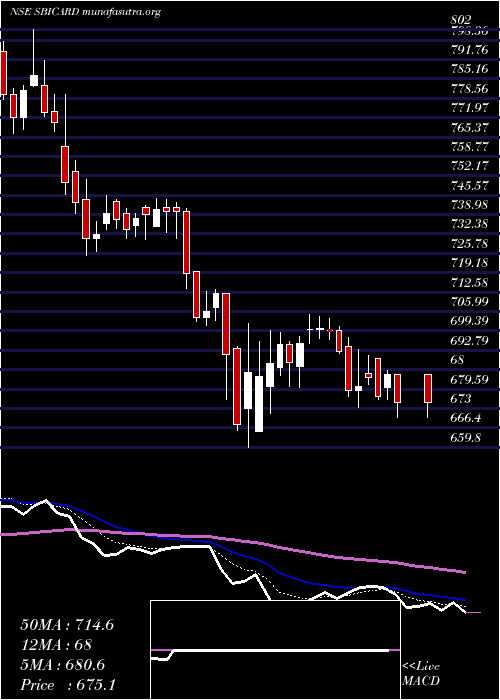Click the 699.39 price axis label

tap(470, 321)
